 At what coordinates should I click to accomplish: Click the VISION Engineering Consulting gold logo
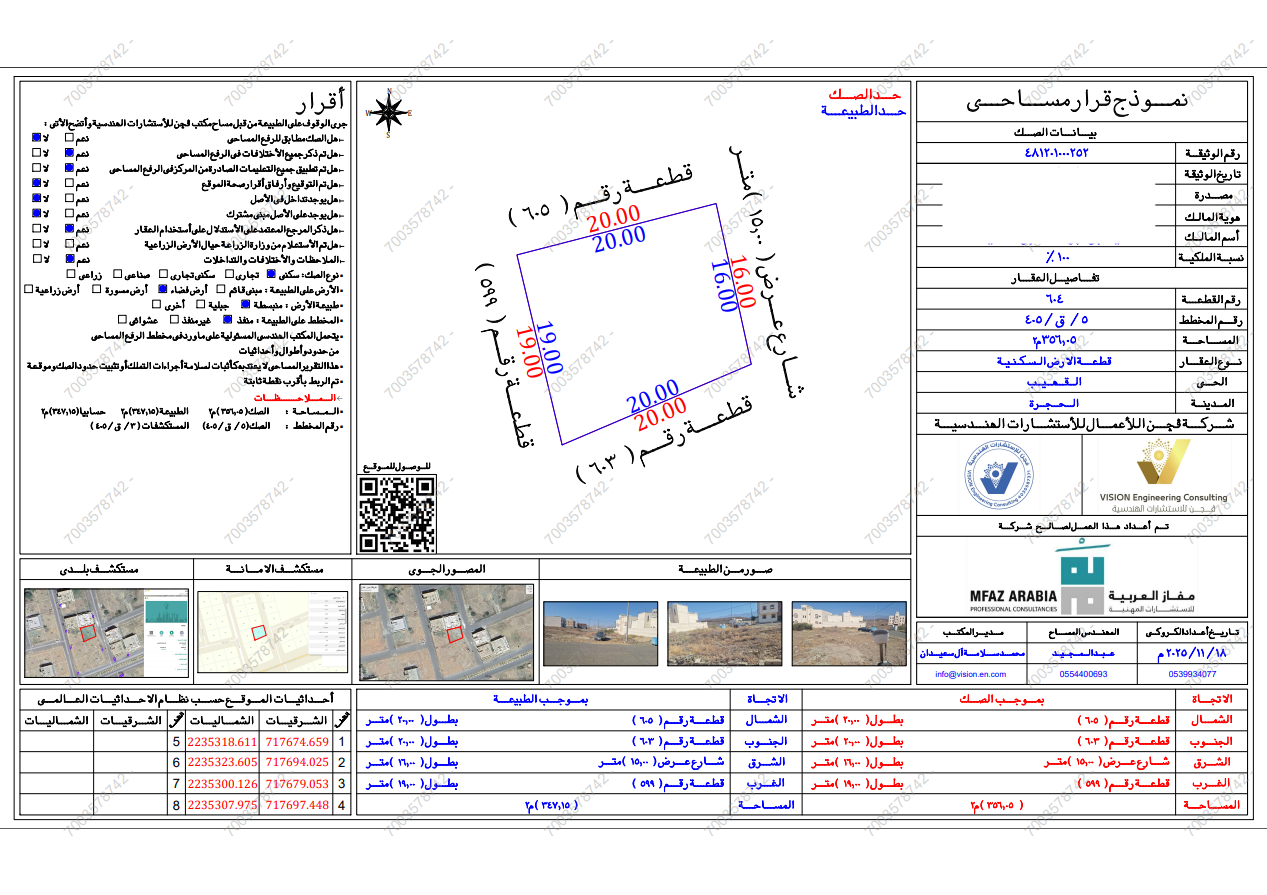(1163, 475)
